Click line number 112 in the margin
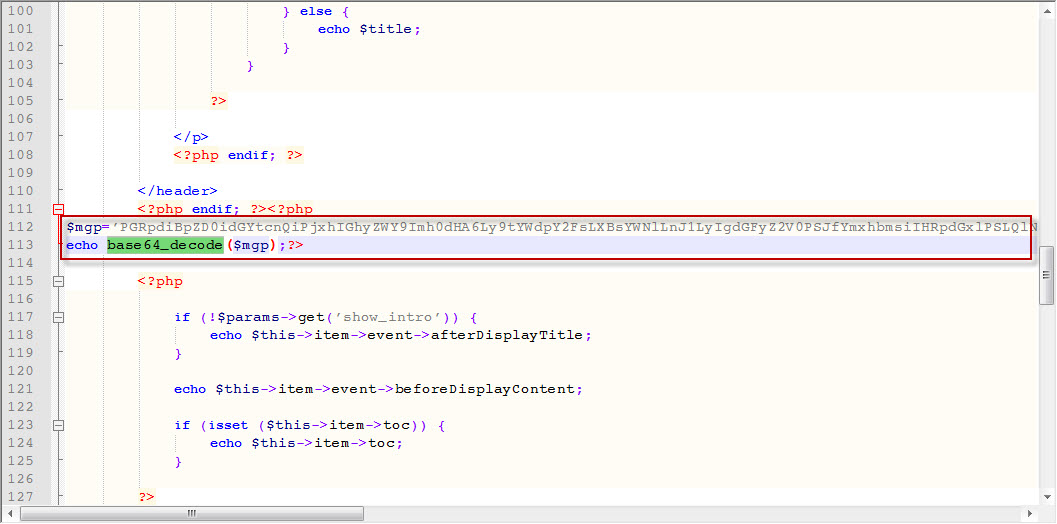Viewport: 1057px width, 524px height. (21, 227)
